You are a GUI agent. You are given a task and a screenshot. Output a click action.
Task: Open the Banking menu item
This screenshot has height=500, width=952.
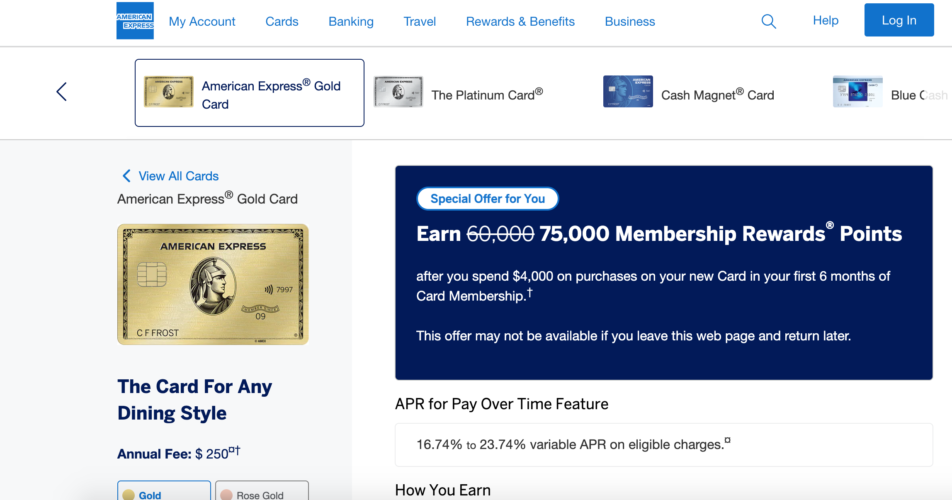pyautogui.click(x=351, y=21)
